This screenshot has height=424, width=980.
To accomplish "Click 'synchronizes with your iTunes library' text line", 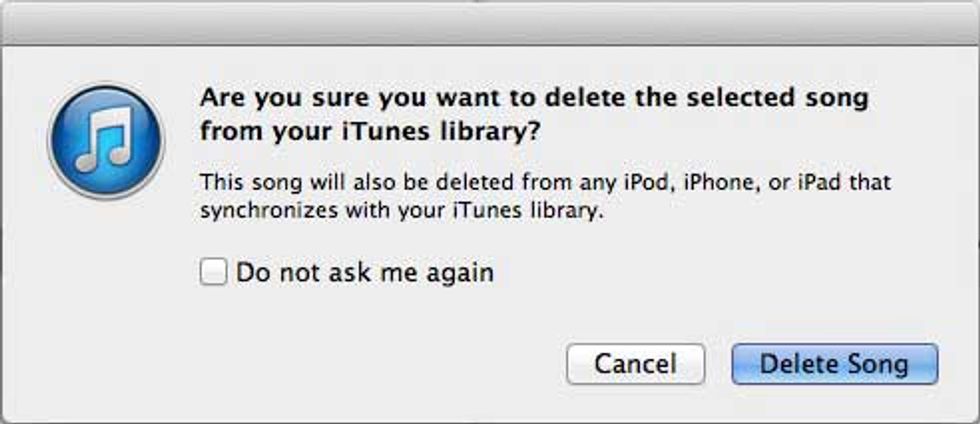I will tap(402, 211).
